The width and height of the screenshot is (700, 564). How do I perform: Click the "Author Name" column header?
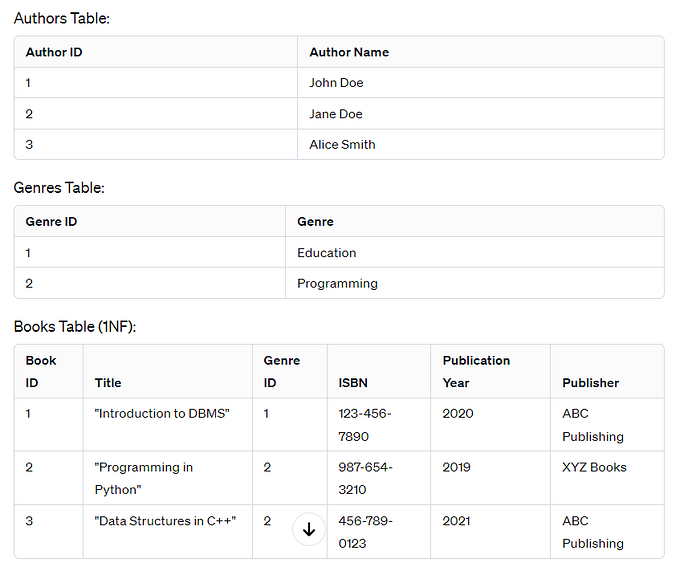(349, 52)
